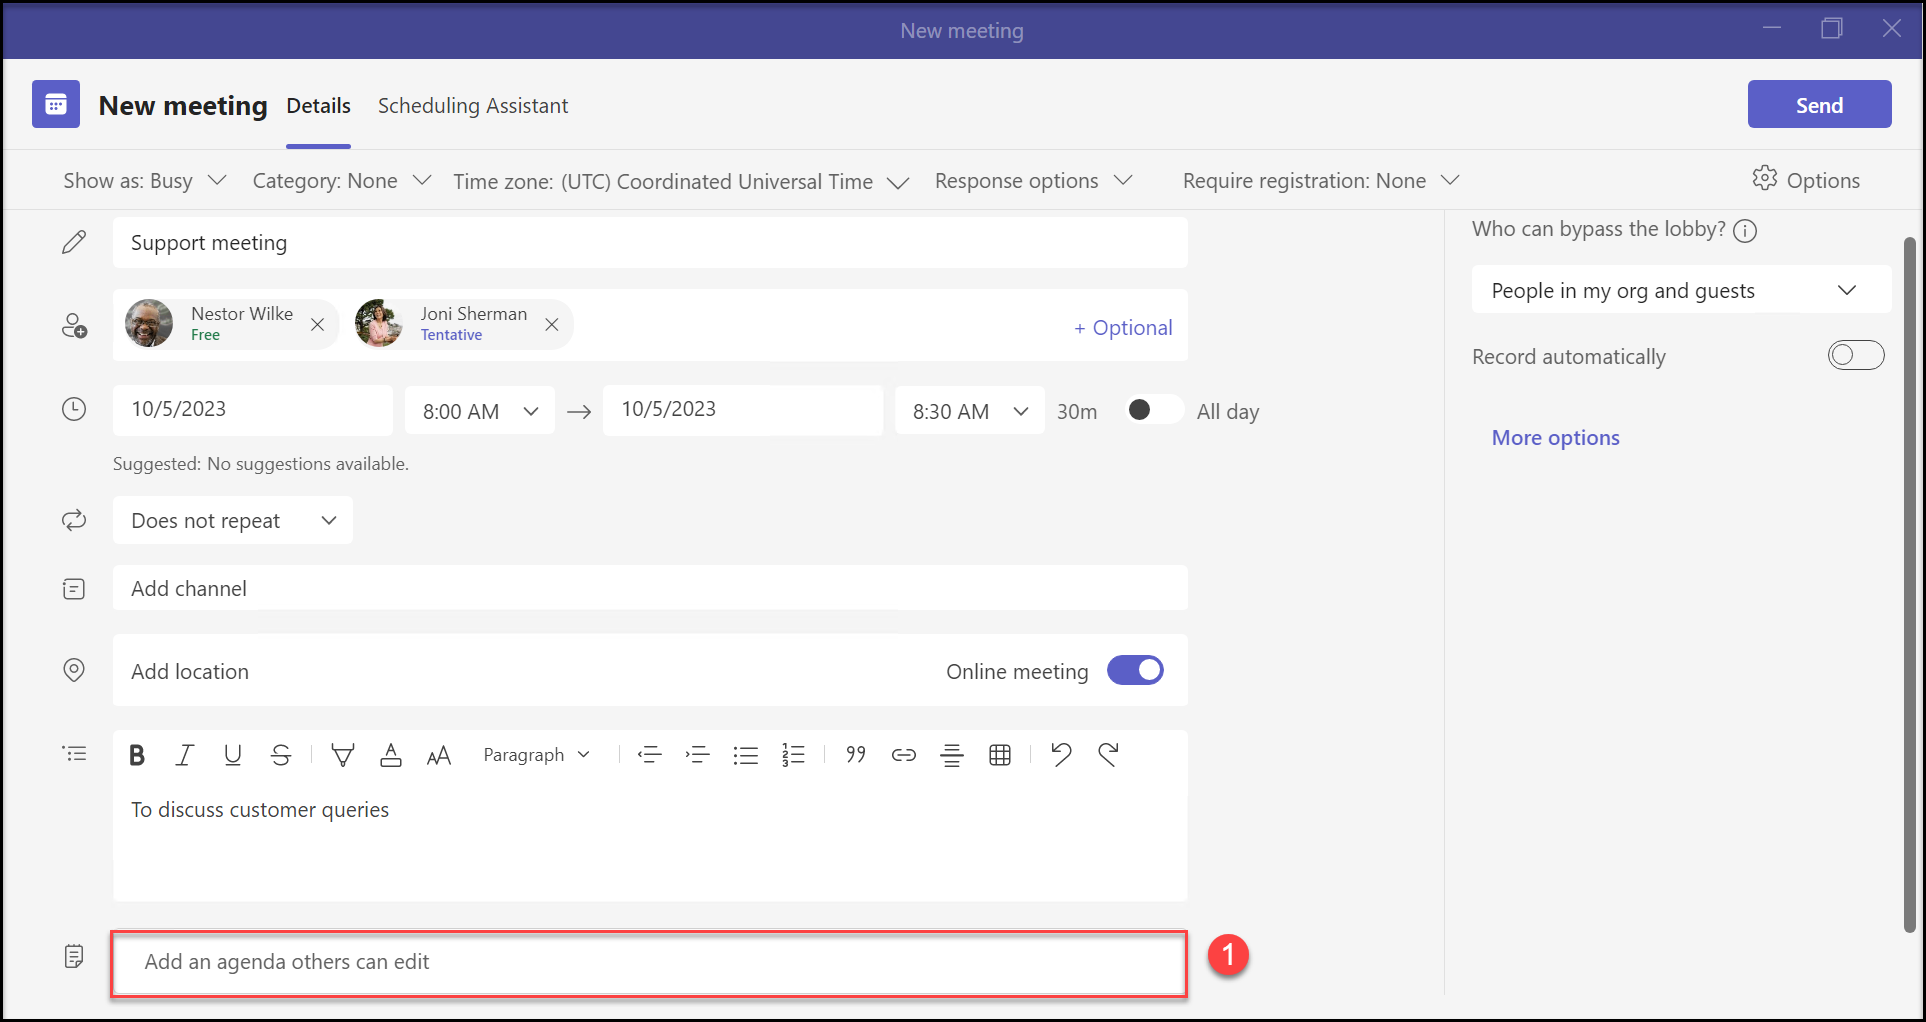Image resolution: width=1926 pixels, height=1022 pixels.
Task: Change Does not repeat recurrence setting
Action: coord(232,520)
